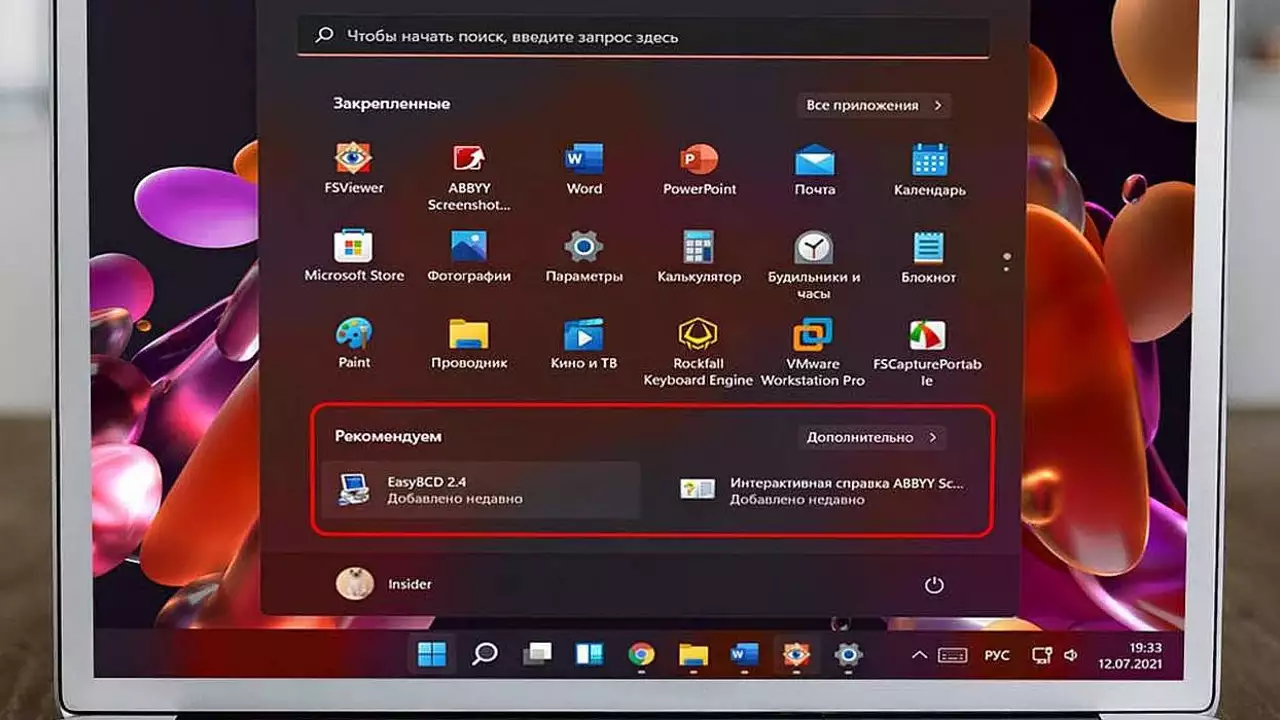Launch VMware Workstation Pro
The image size is (1280, 720).
[813, 351]
